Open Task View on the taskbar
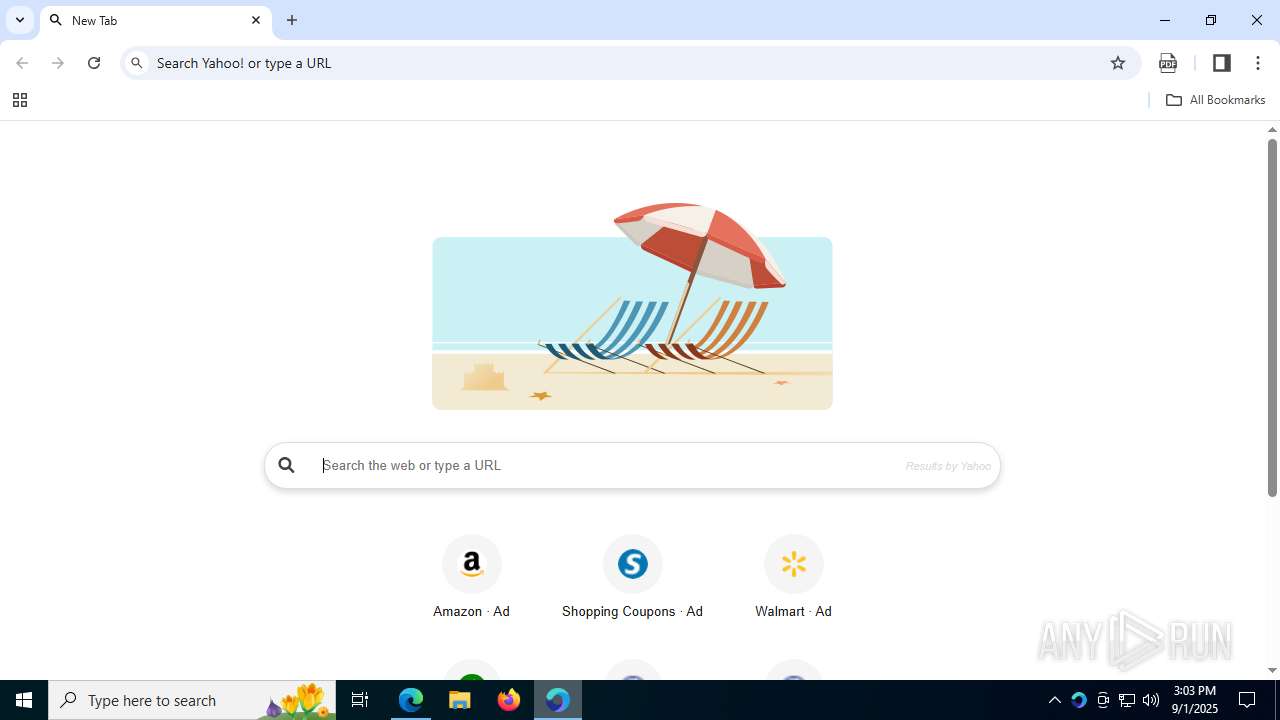 [x=360, y=700]
